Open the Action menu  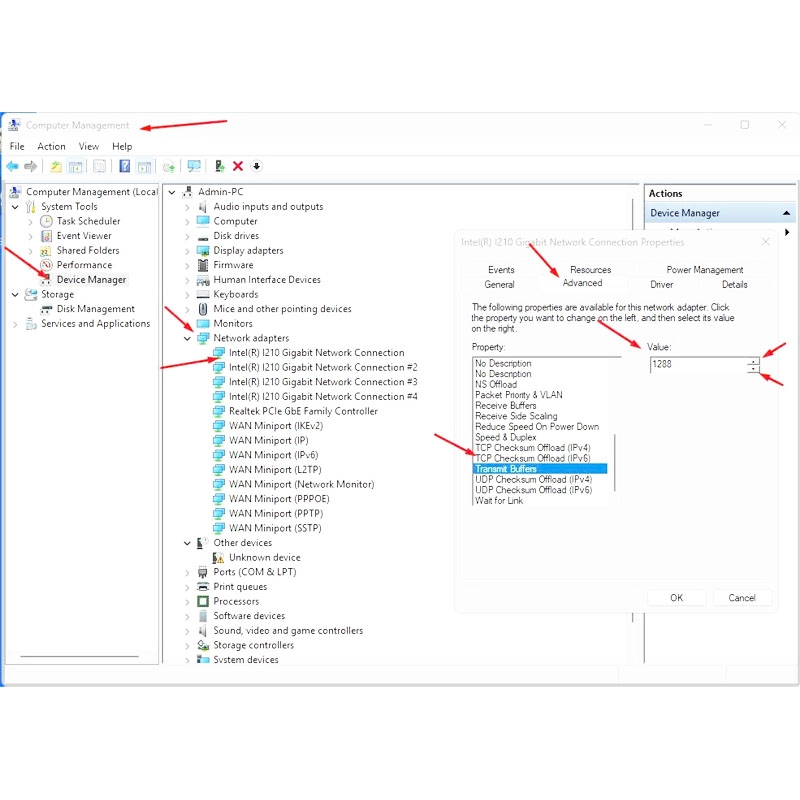click(x=51, y=146)
